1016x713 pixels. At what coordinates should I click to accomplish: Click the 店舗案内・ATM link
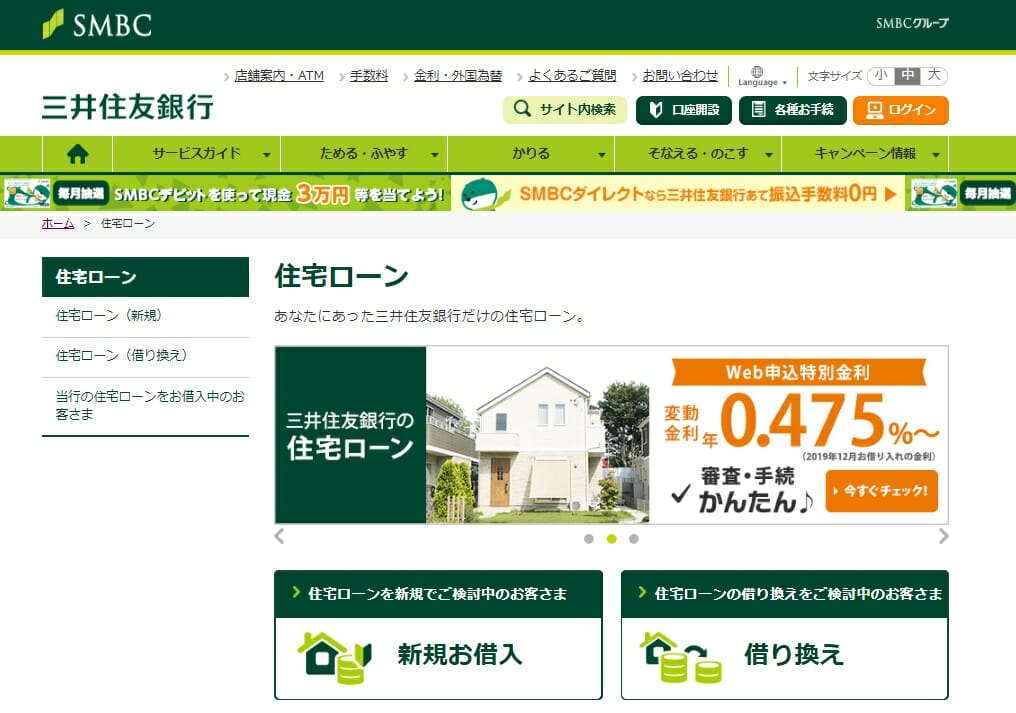coord(279,76)
